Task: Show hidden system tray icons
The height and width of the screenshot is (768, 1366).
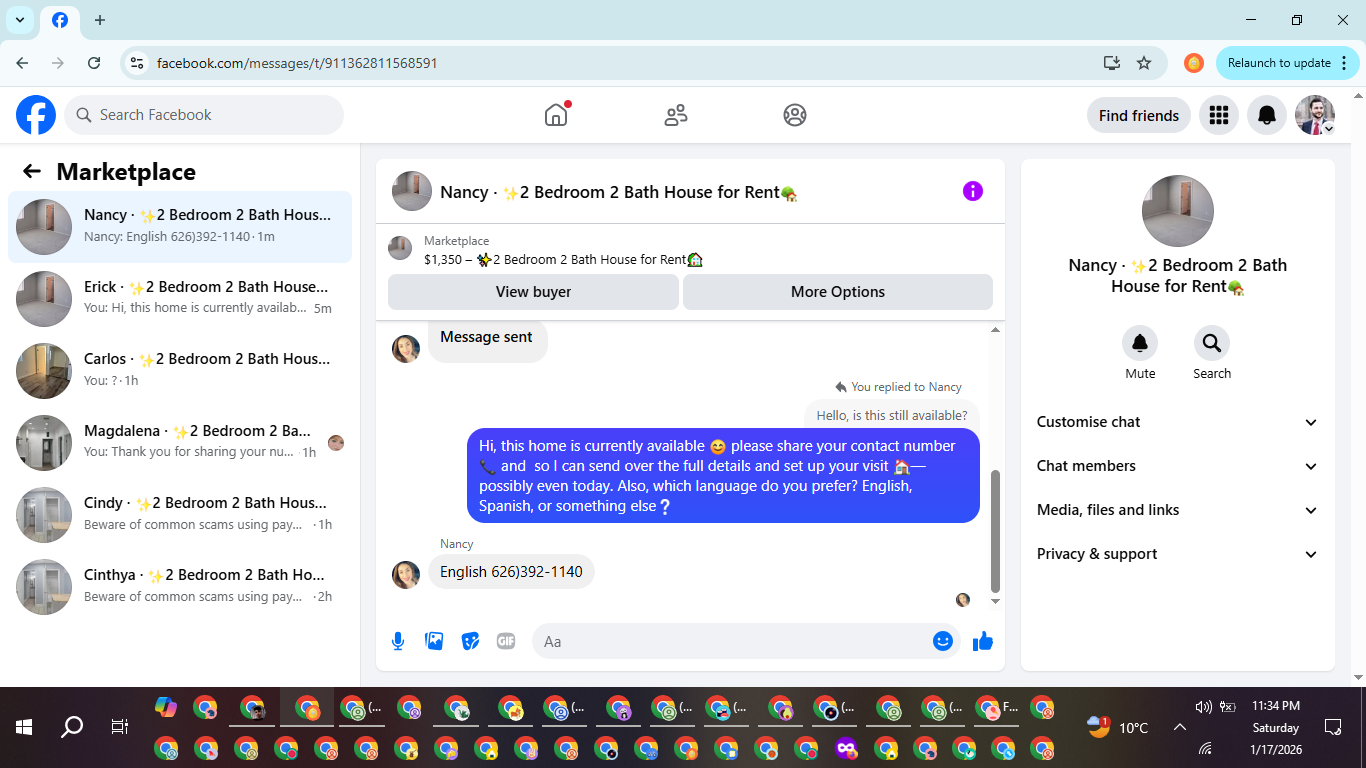Action: pyautogui.click(x=1179, y=727)
